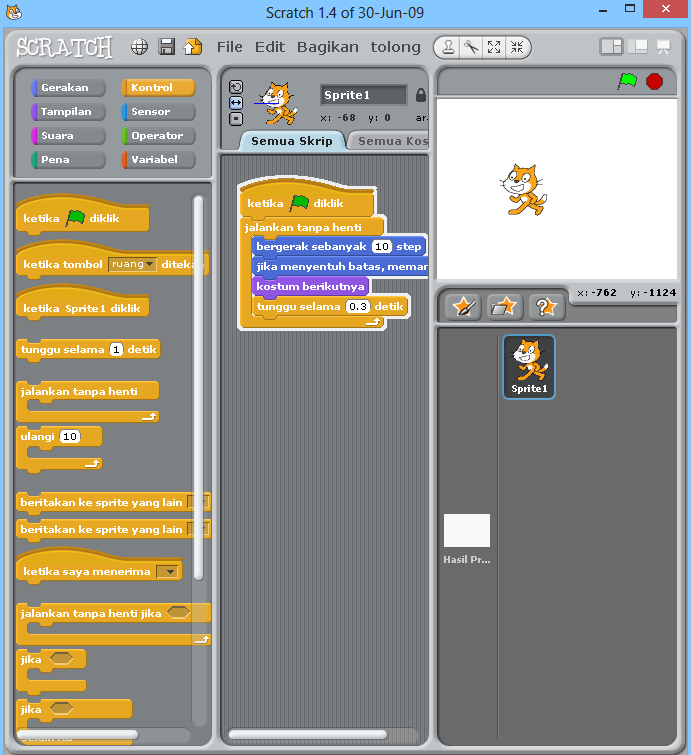The width and height of the screenshot is (691, 755).
Task: Set rotation style to can rotate
Action: coord(236,87)
